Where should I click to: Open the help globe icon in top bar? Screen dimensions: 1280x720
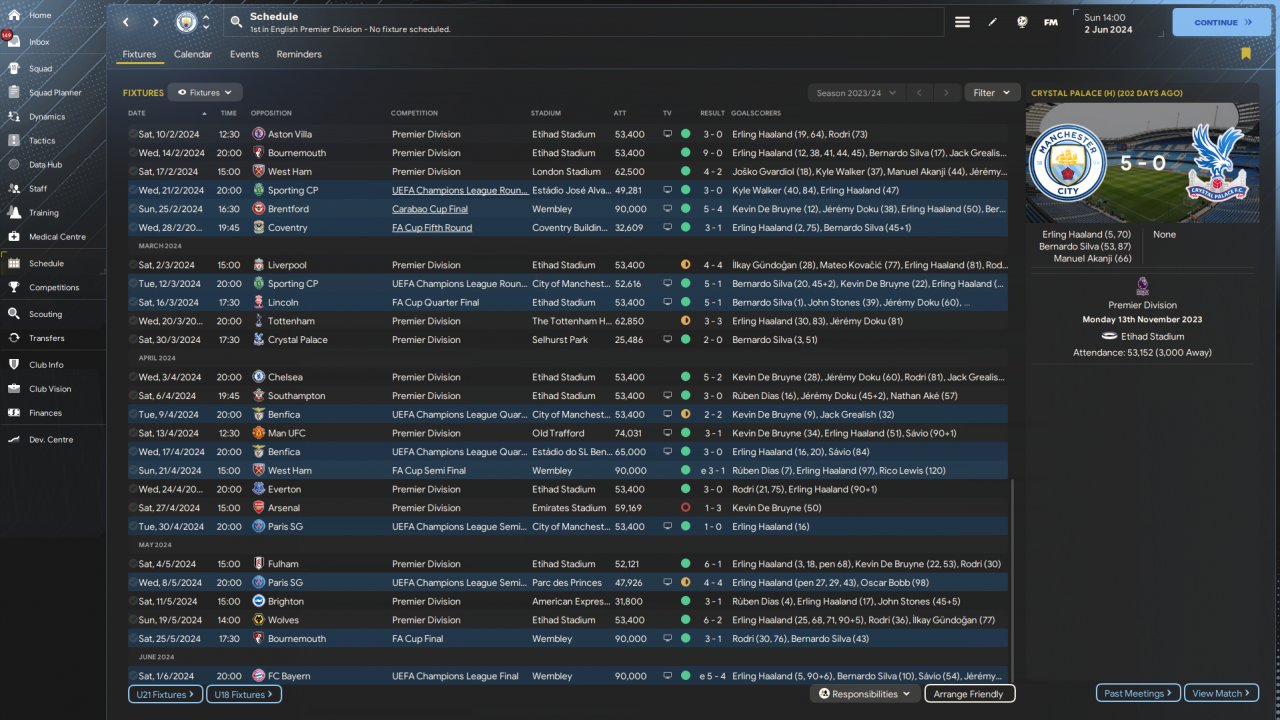point(1022,22)
